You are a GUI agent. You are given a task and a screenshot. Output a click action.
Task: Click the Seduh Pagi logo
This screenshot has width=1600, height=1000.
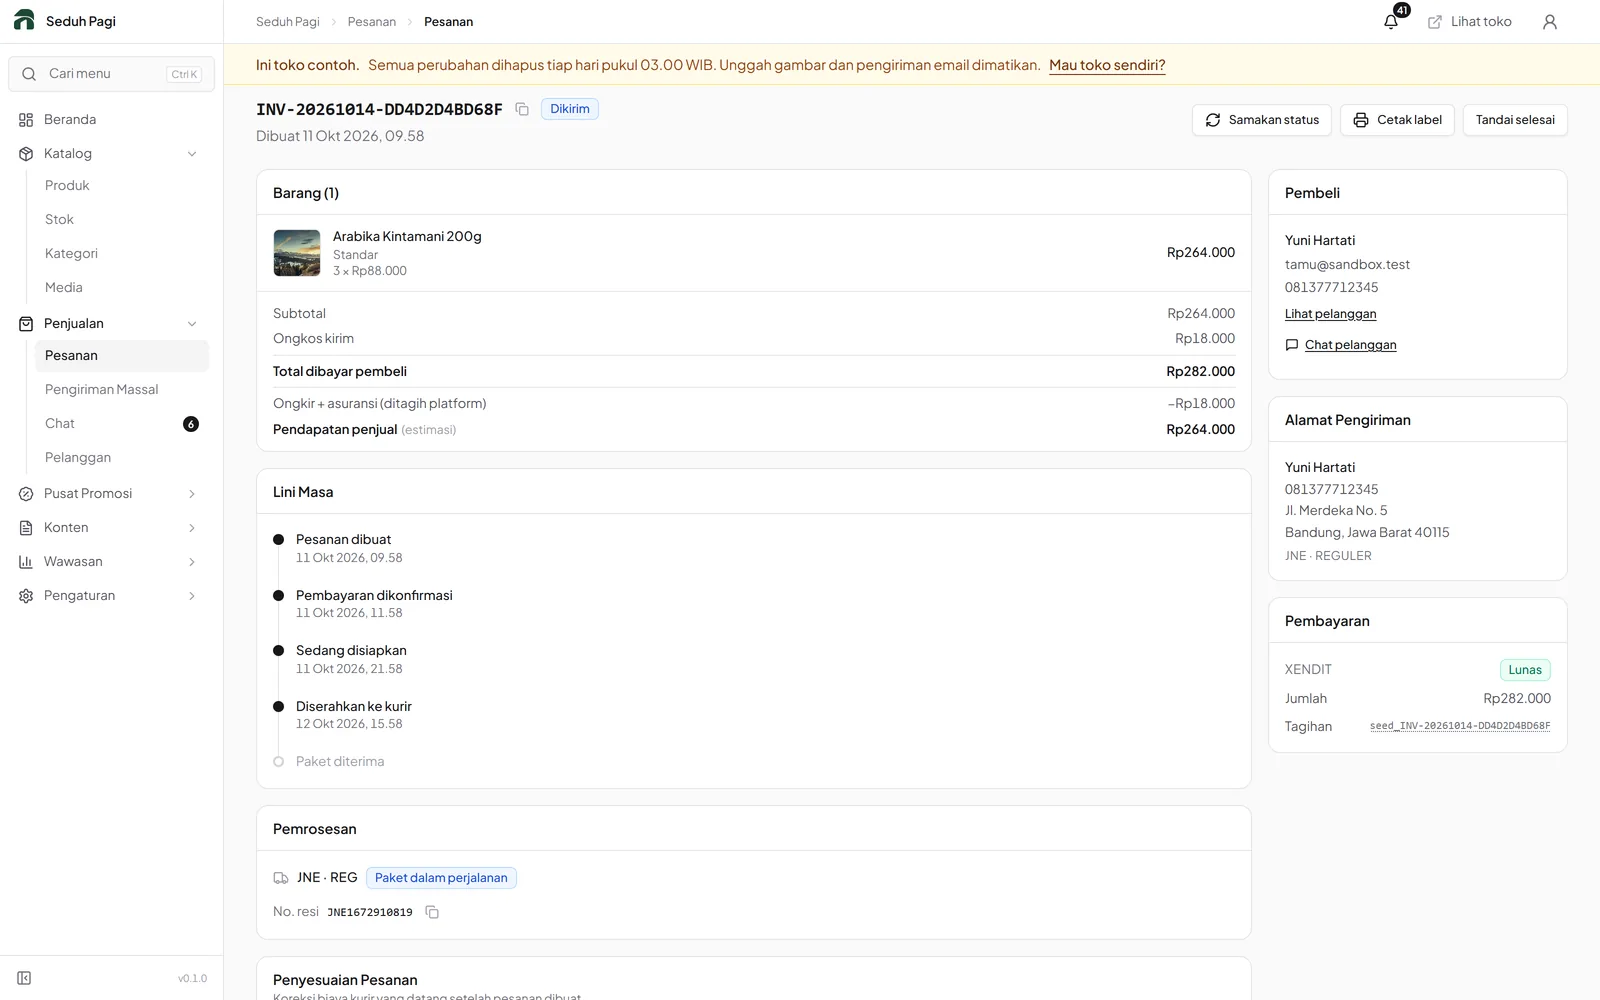pyautogui.click(x=24, y=20)
